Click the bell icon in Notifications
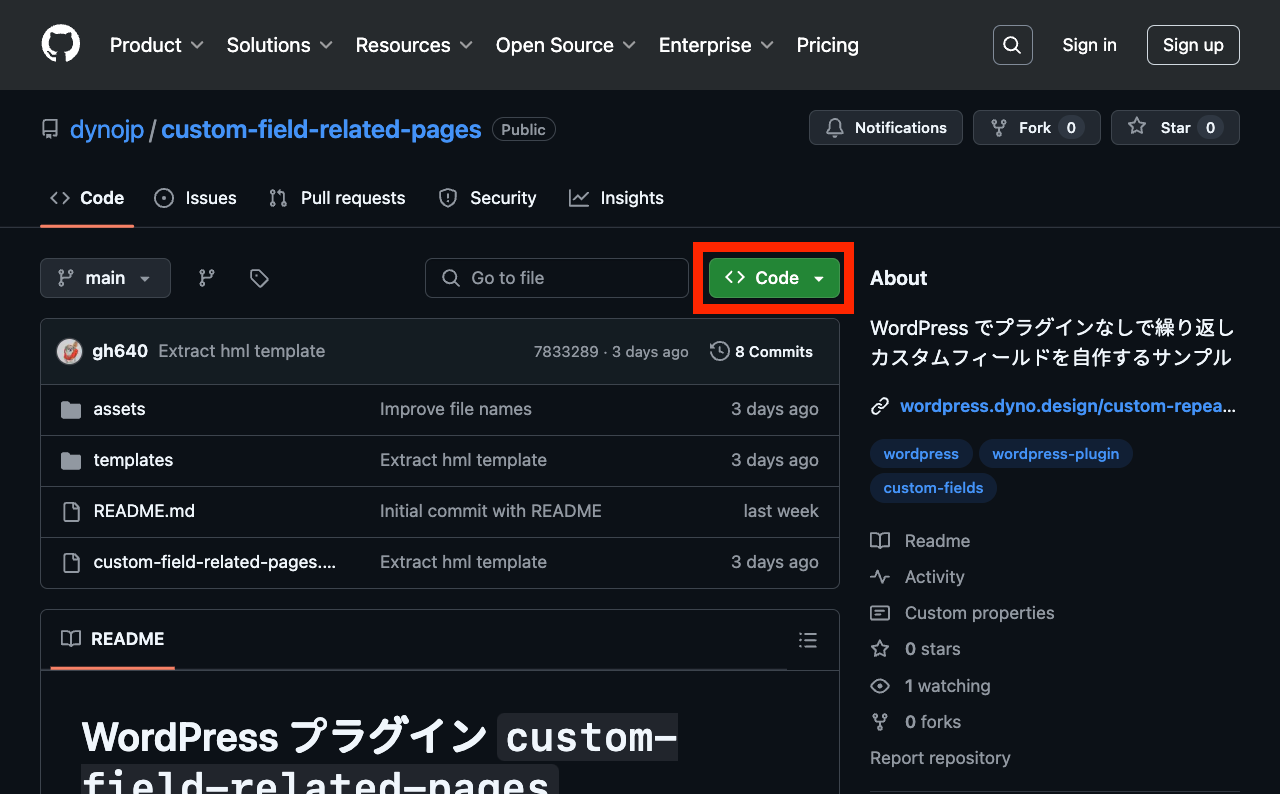1280x794 pixels. [x=834, y=128]
